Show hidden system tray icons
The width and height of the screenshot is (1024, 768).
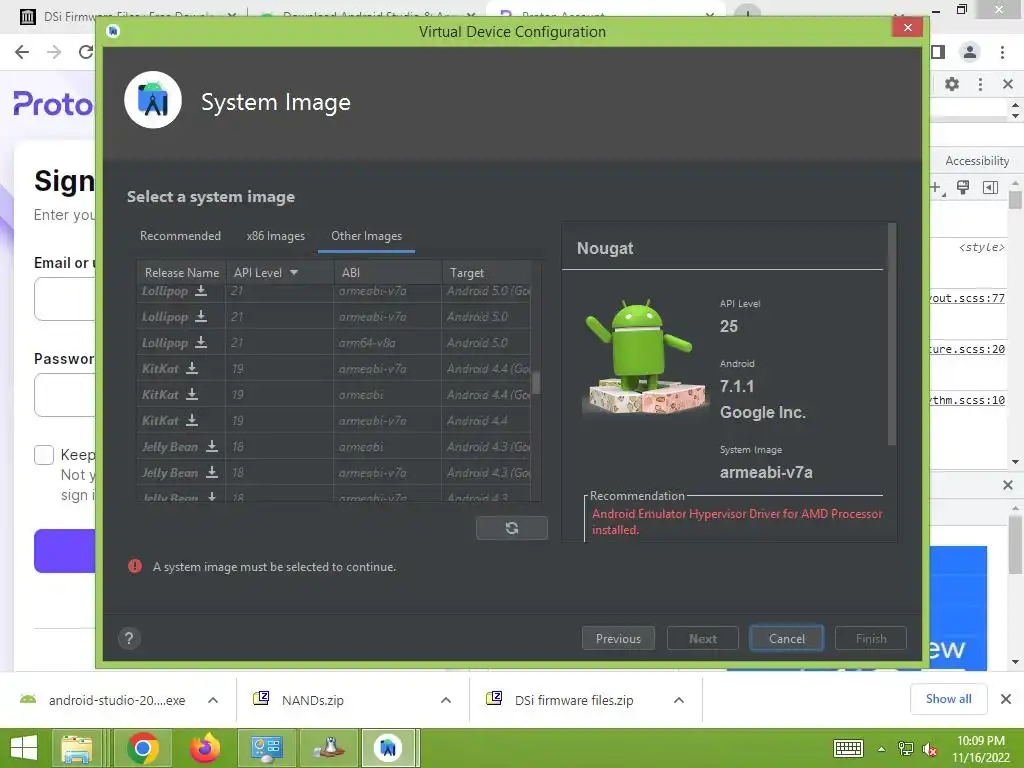pos(882,749)
